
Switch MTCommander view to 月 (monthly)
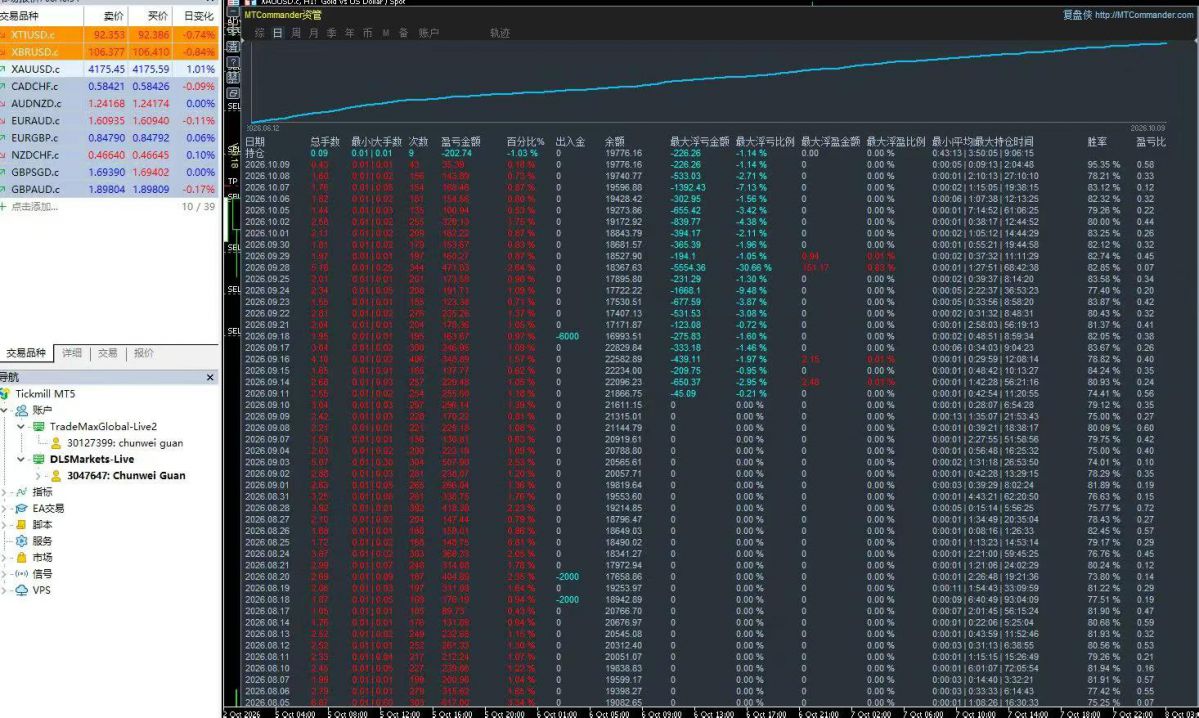[314, 33]
